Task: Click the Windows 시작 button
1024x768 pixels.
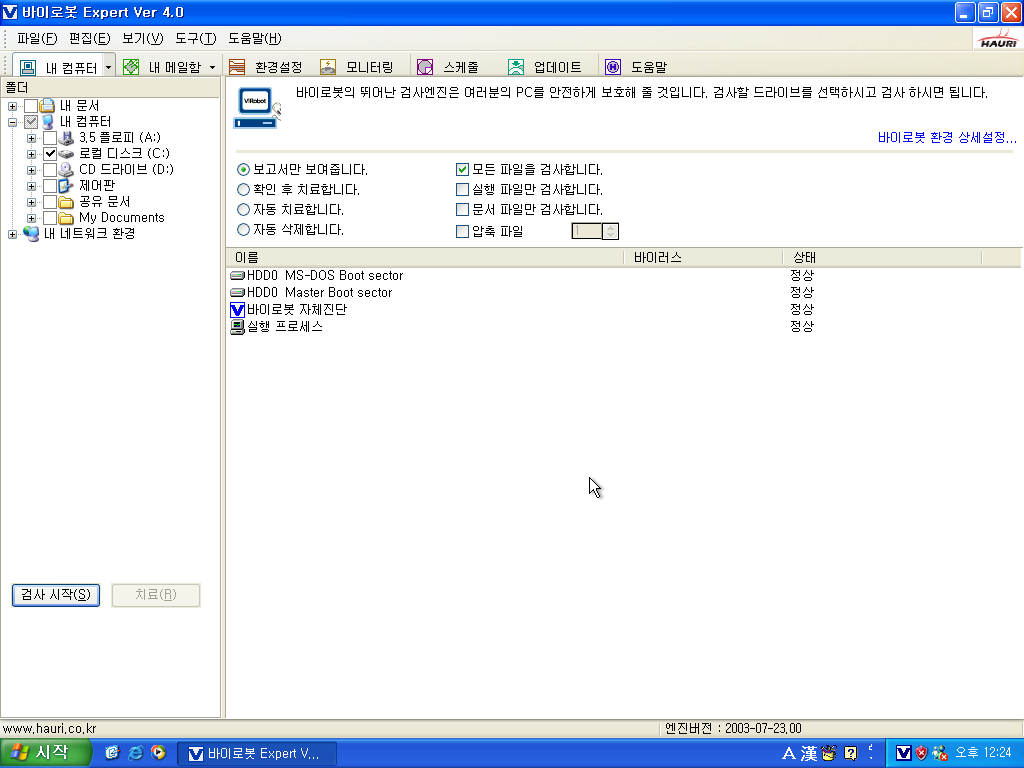Action: [x=45, y=753]
